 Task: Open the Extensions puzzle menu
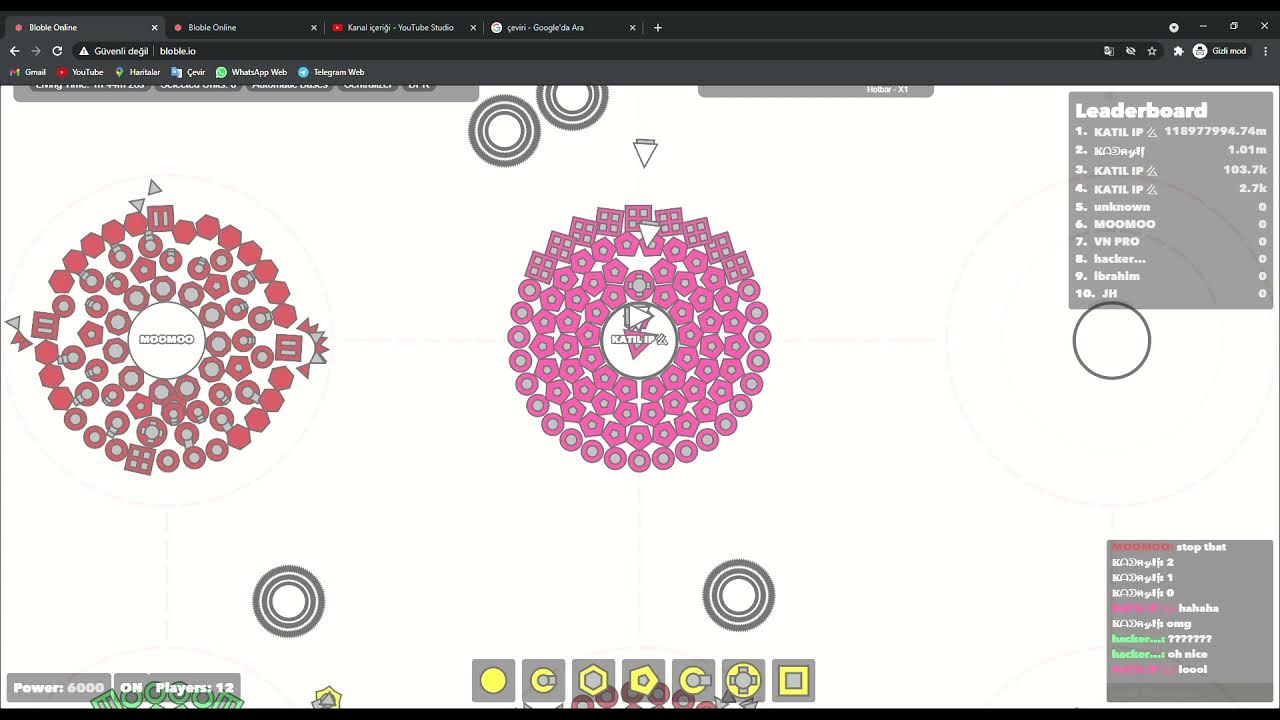[1178, 51]
